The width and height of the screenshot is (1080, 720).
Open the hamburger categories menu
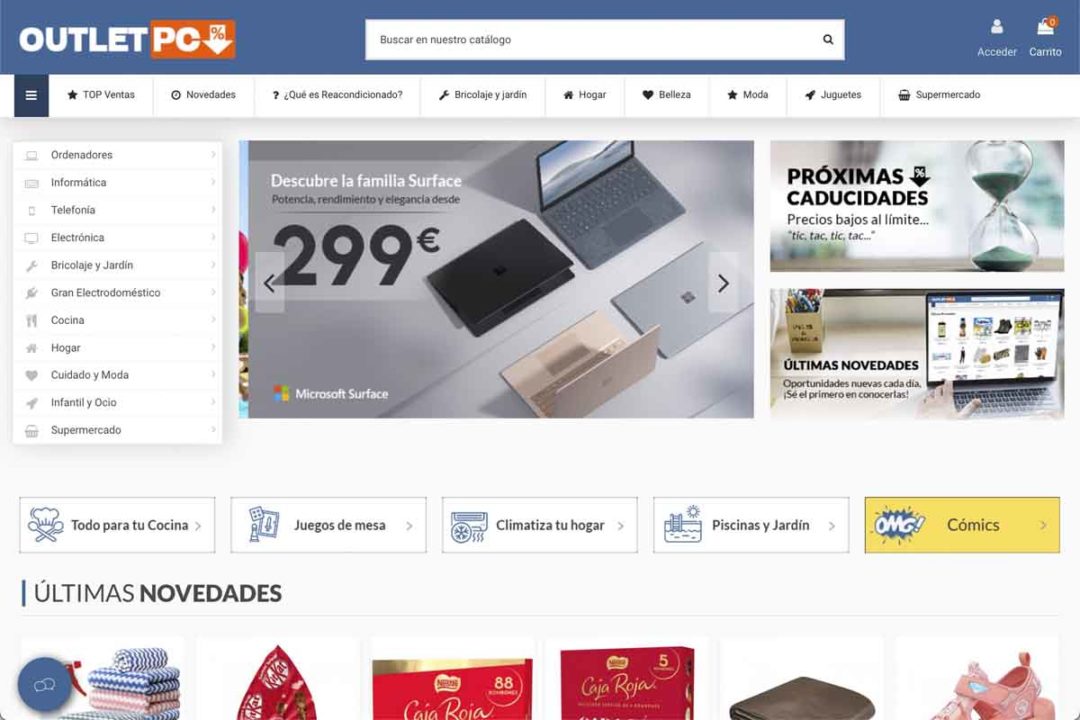pos(31,95)
